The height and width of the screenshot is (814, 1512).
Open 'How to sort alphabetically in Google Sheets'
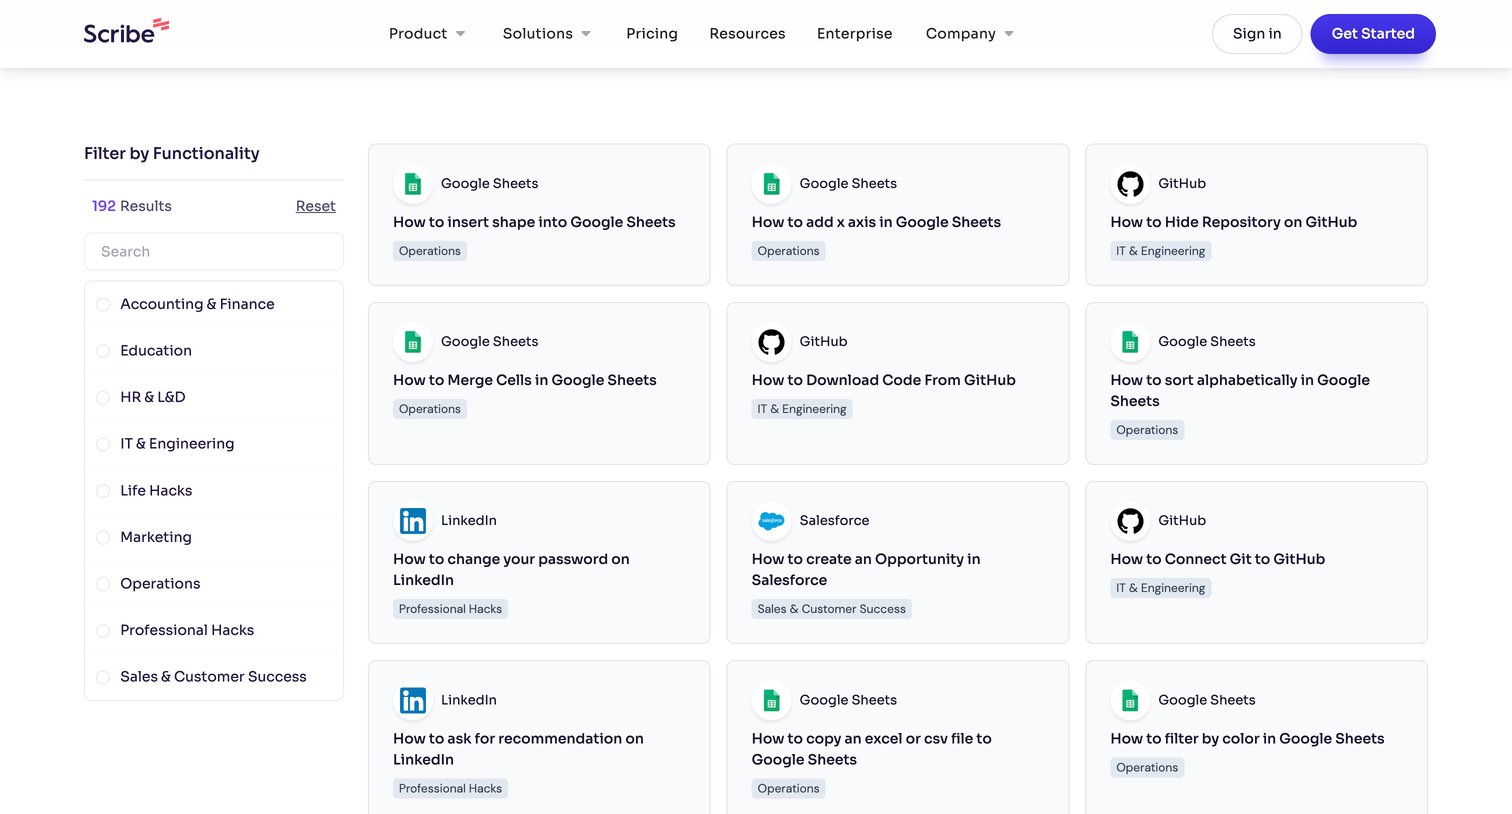pos(1240,391)
